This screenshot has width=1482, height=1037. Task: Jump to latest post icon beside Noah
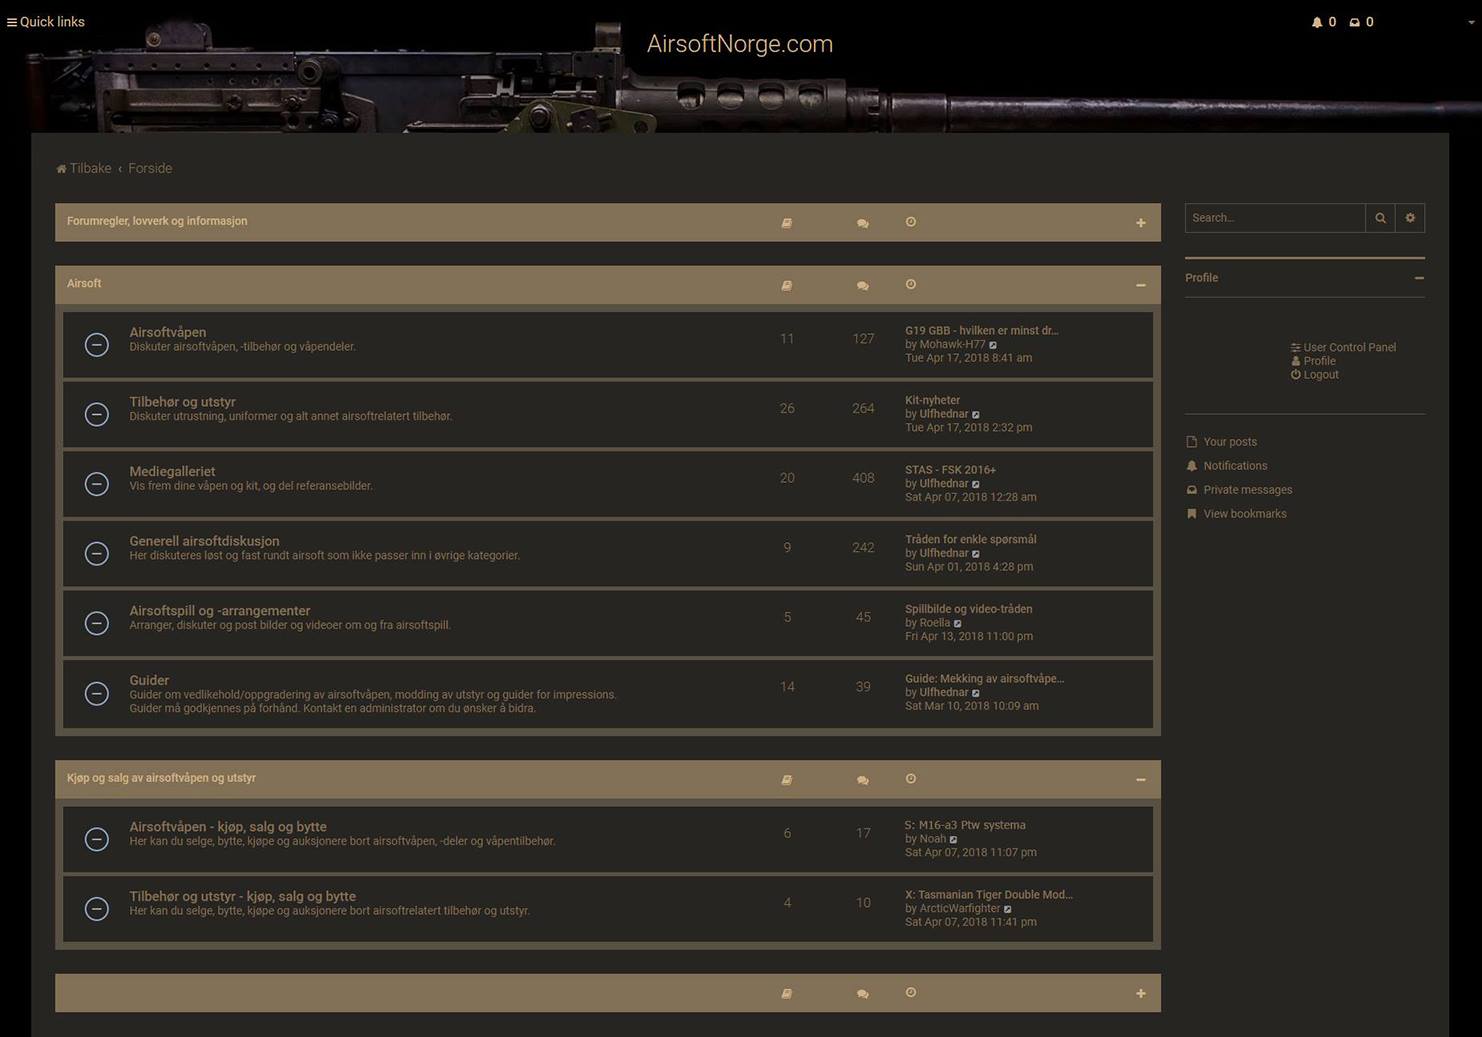953,840
